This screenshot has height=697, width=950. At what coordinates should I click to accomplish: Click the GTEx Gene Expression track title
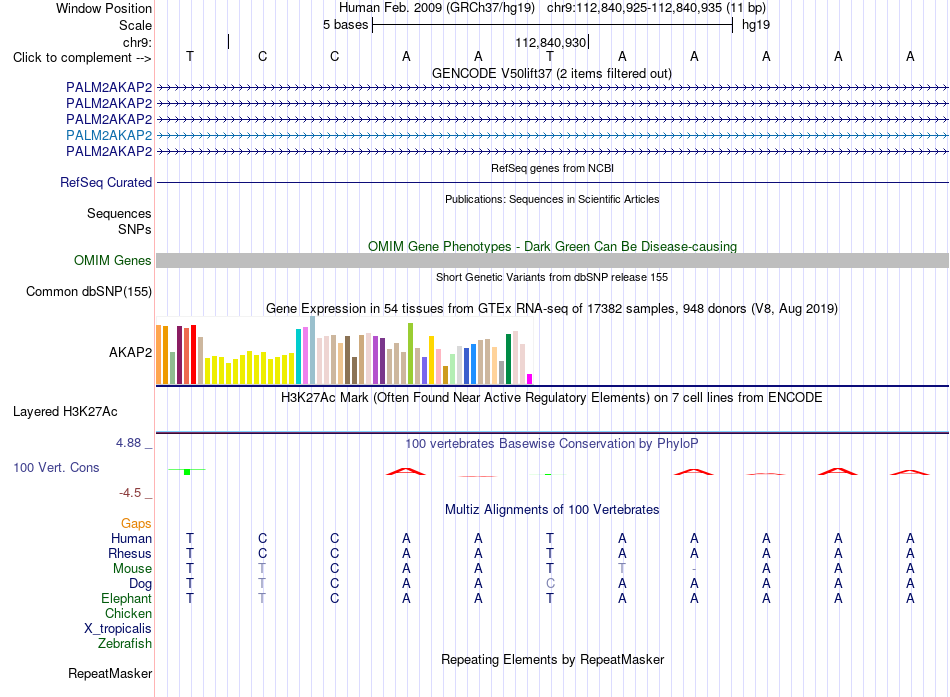tap(552, 308)
